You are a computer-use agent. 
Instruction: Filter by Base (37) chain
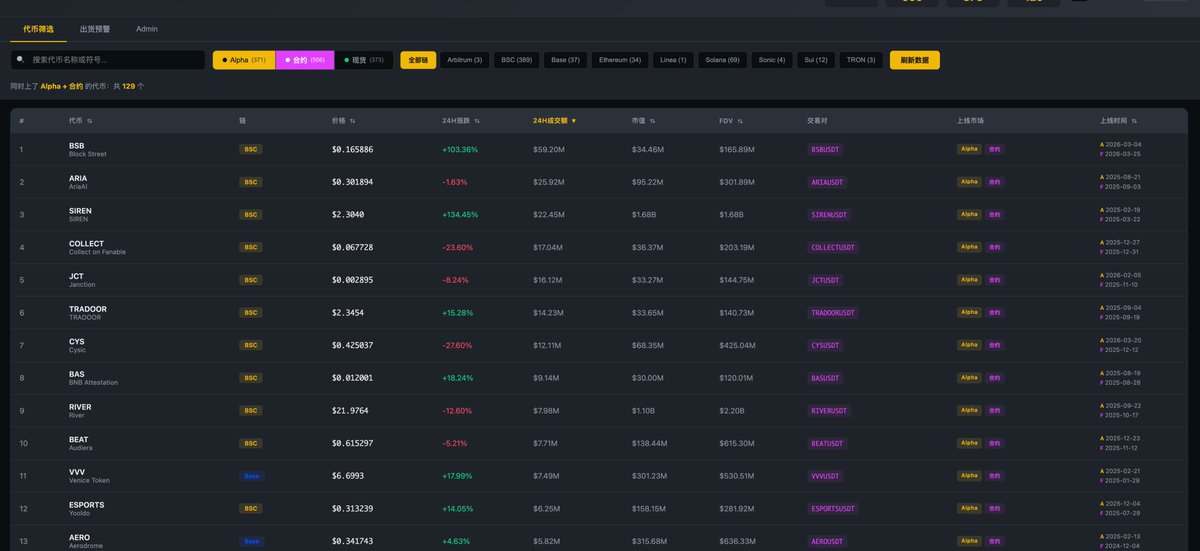point(566,60)
